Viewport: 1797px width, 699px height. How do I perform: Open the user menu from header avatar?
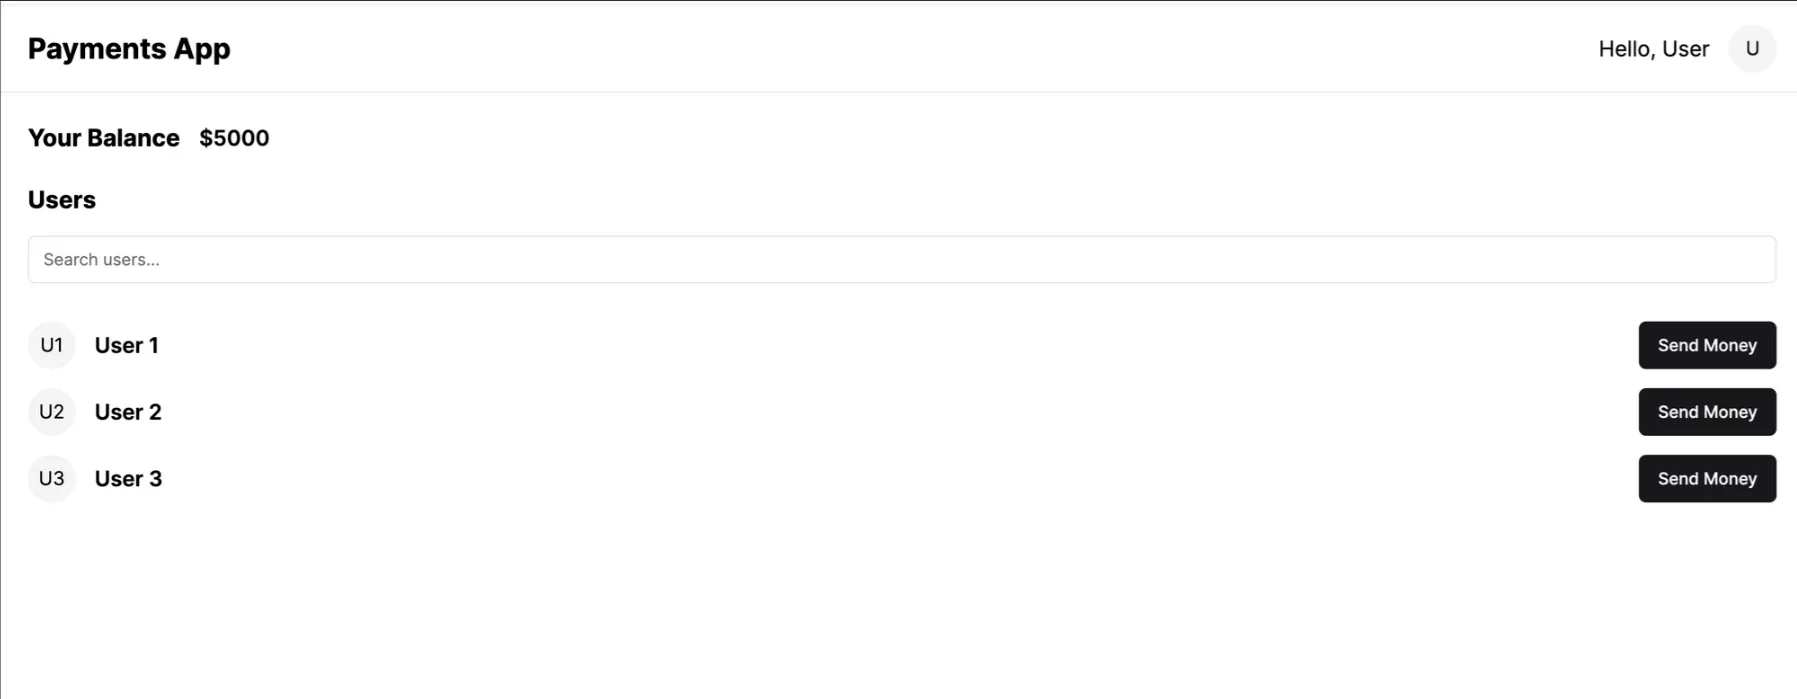1752,49
